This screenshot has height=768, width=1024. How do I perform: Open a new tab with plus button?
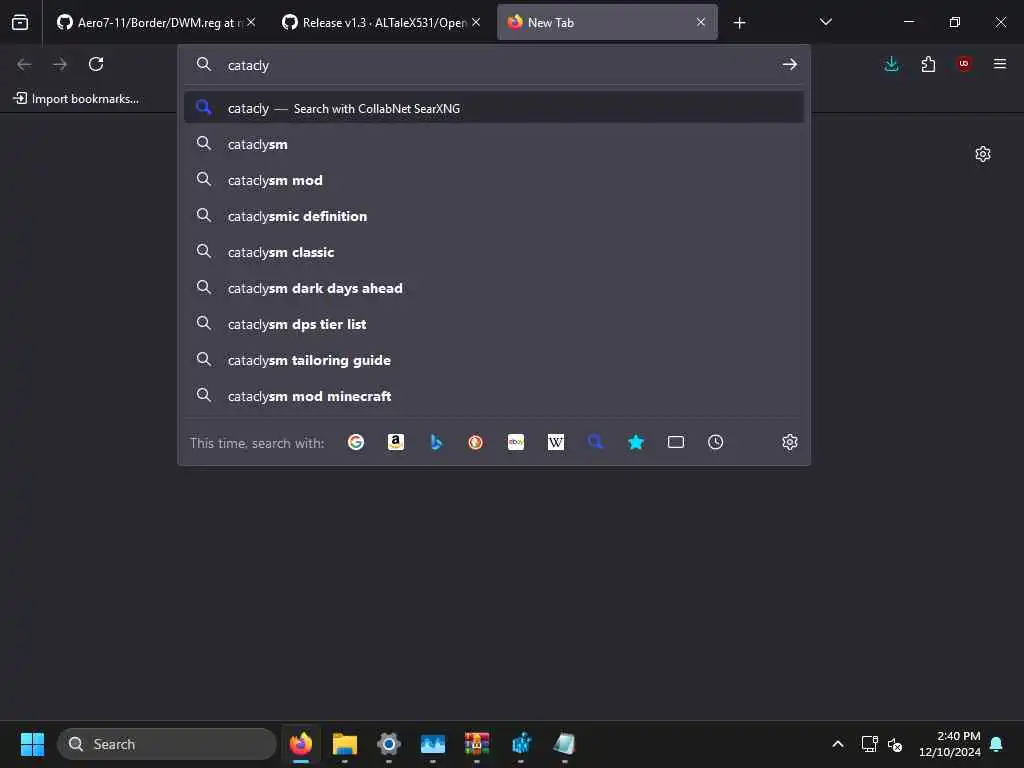click(739, 23)
